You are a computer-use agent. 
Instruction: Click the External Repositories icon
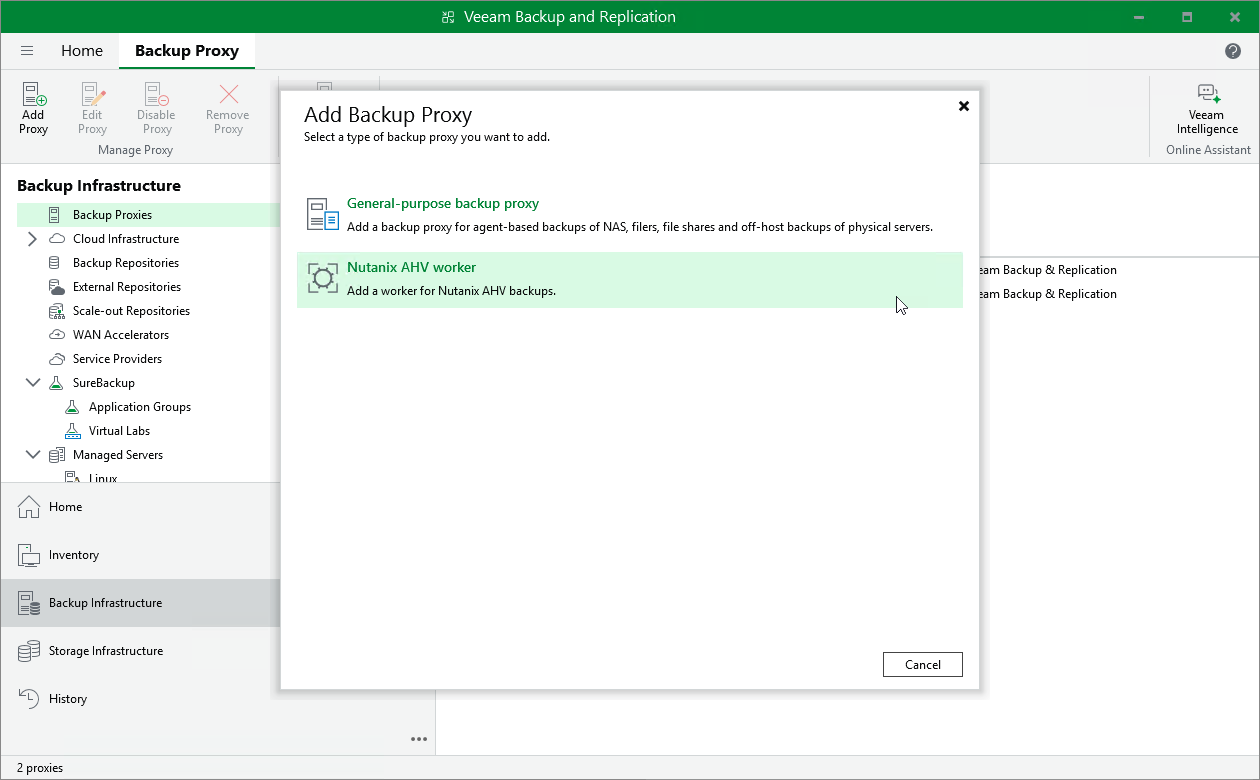[56, 287]
